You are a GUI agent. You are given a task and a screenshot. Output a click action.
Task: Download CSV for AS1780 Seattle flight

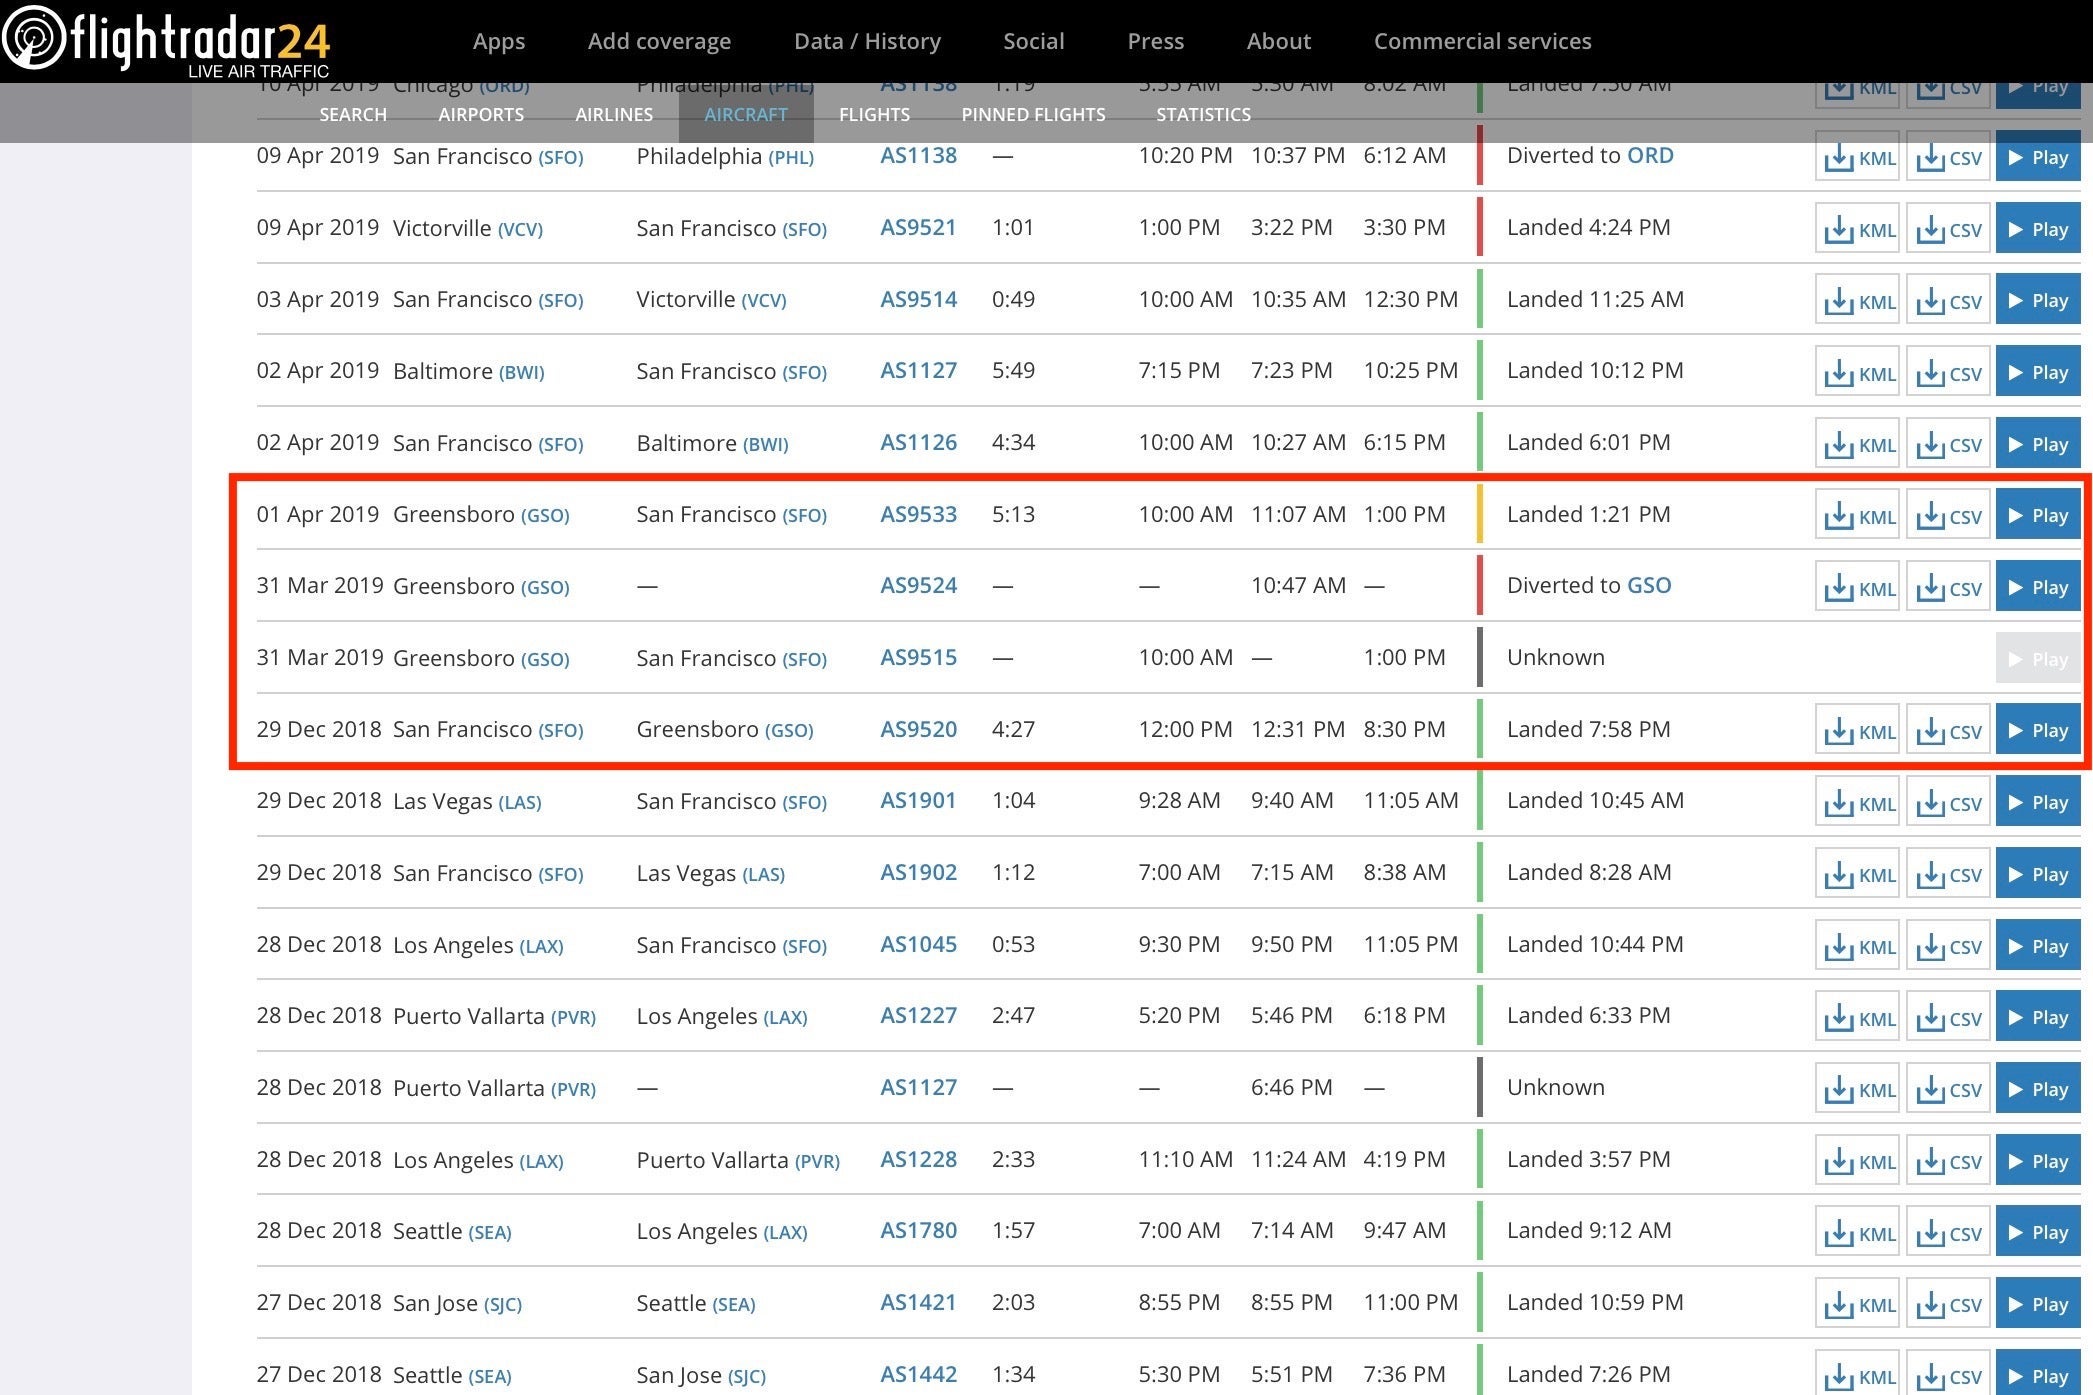[1948, 1232]
